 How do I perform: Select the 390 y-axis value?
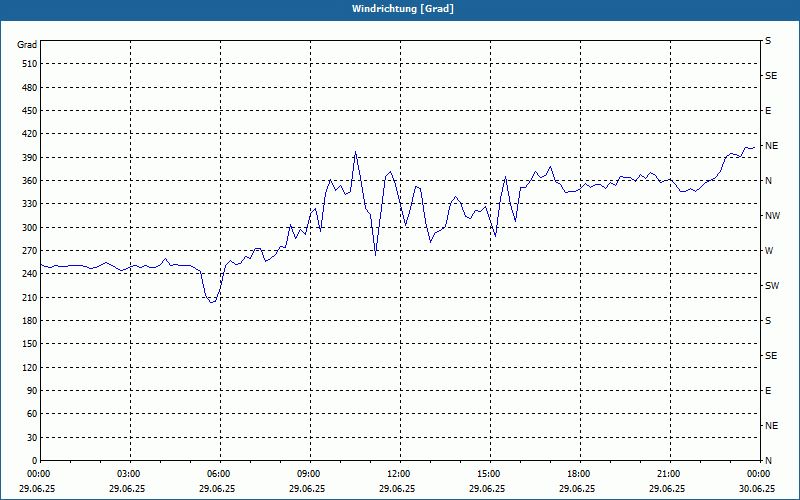click(30, 158)
